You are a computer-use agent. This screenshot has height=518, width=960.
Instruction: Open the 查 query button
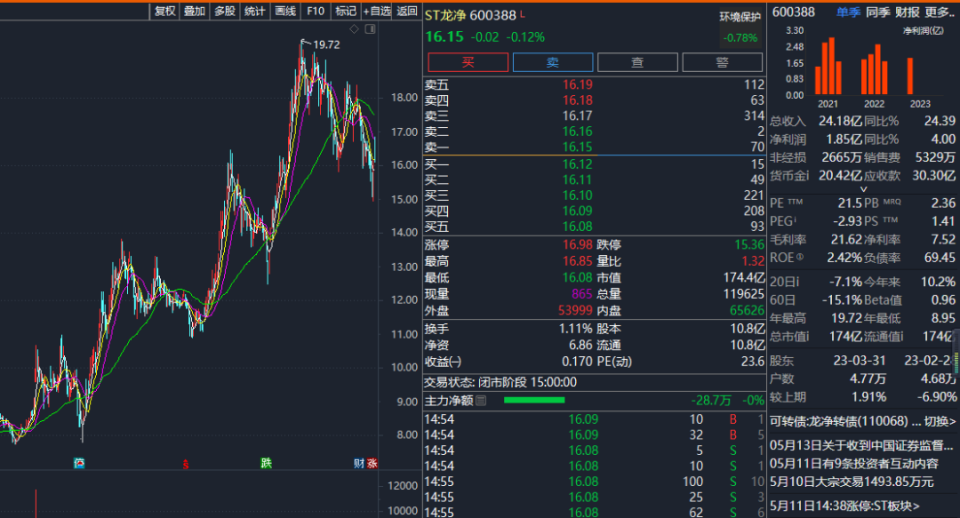(x=637, y=62)
